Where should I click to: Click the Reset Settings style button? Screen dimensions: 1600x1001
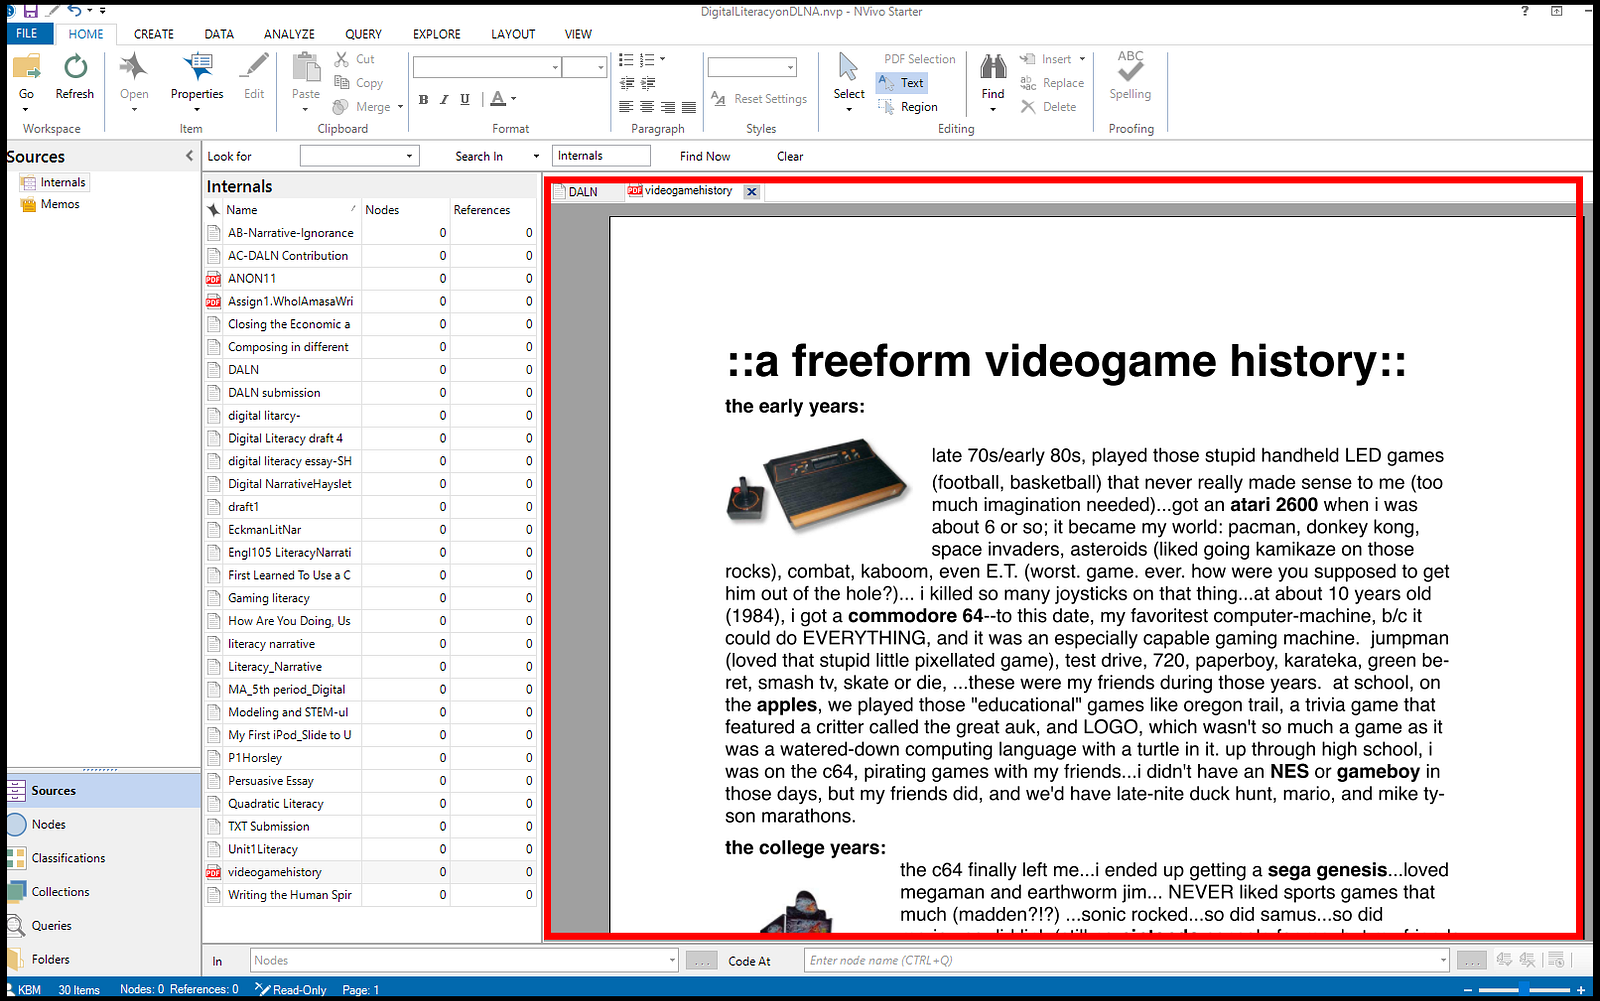[x=759, y=99]
